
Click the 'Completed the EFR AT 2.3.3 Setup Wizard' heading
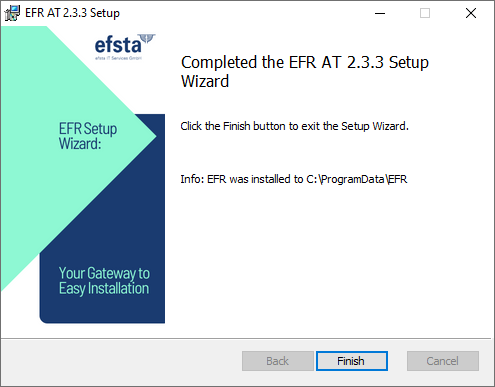pyautogui.click(x=305, y=71)
